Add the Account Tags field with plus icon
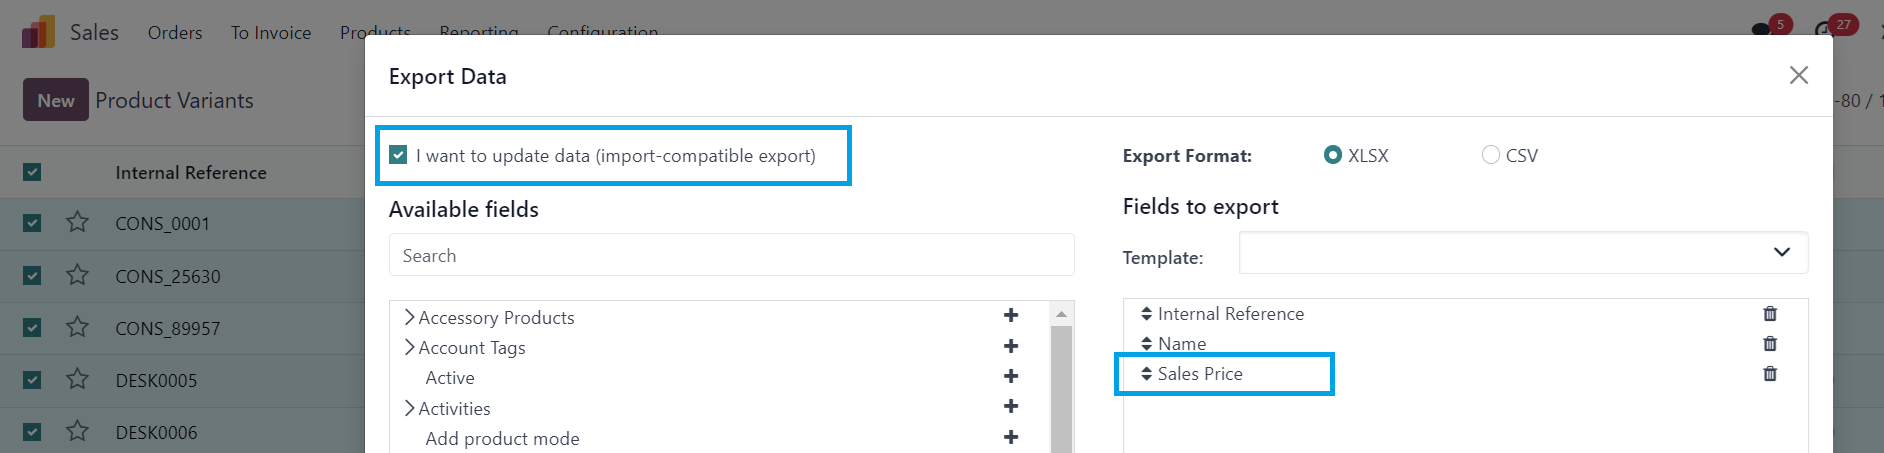This screenshot has height=453, width=1884. (1011, 346)
